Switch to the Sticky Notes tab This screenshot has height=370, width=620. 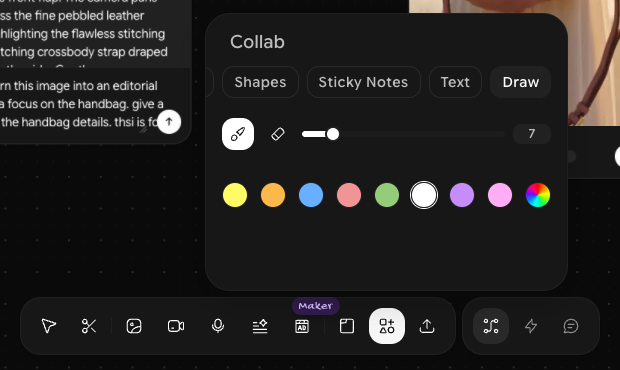tap(363, 82)
